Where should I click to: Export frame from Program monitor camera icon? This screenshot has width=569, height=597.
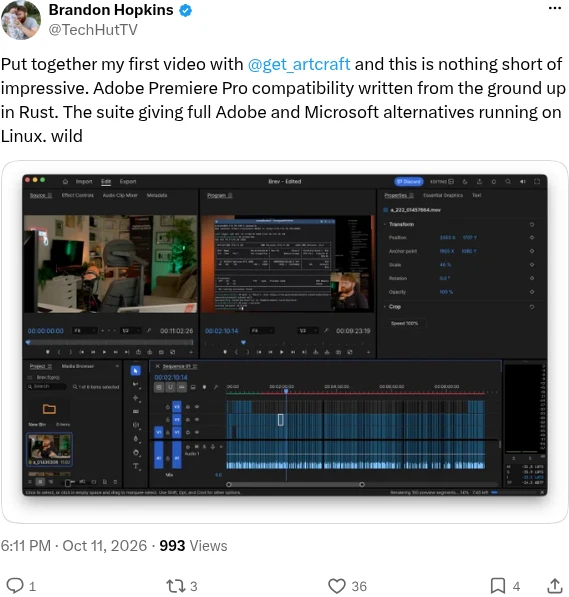[338, 352]
